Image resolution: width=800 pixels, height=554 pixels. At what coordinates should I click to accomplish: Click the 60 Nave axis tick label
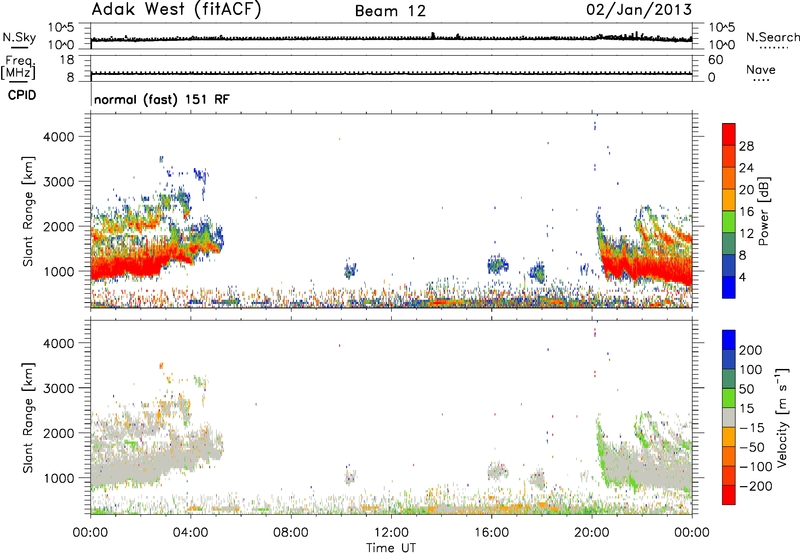[x=715, y=60]
